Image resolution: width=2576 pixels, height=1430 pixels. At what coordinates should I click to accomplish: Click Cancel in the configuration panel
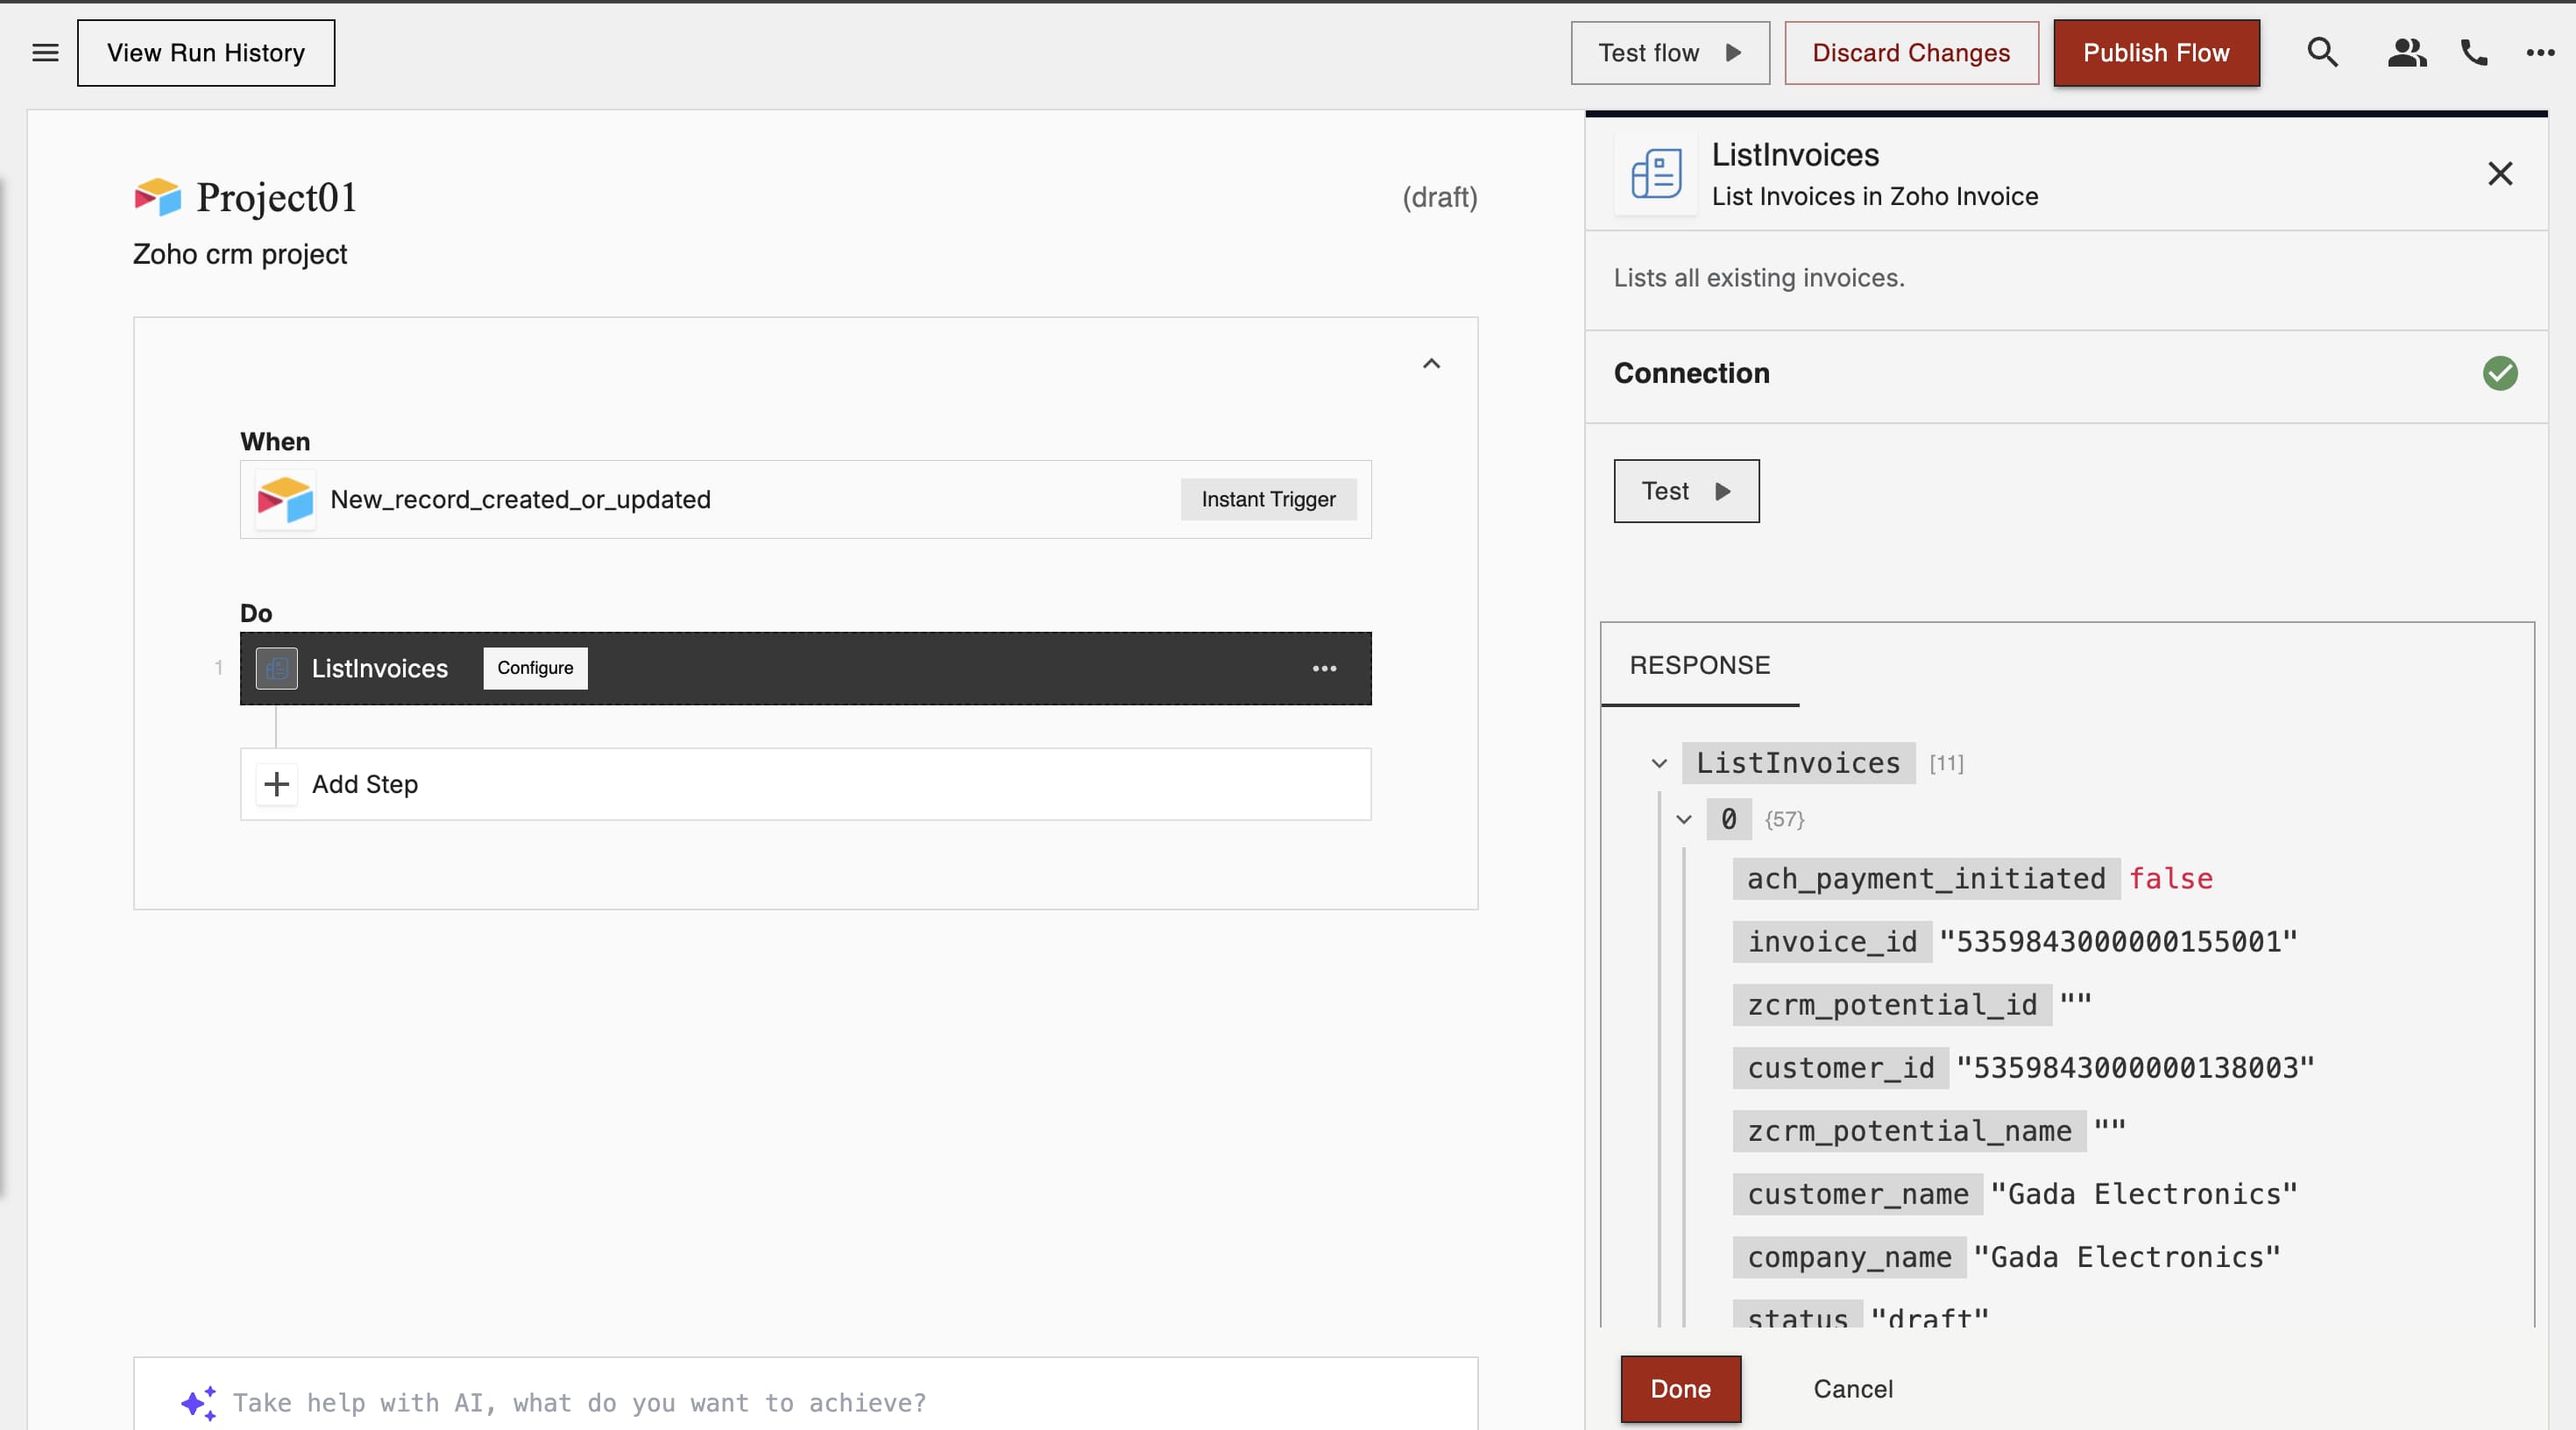1853,1389
